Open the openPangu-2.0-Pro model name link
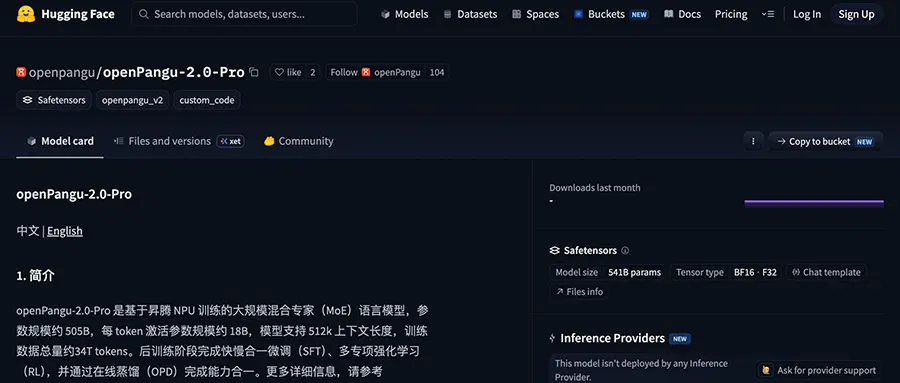This screenshot has width=900, height=383. click(174, 72)
